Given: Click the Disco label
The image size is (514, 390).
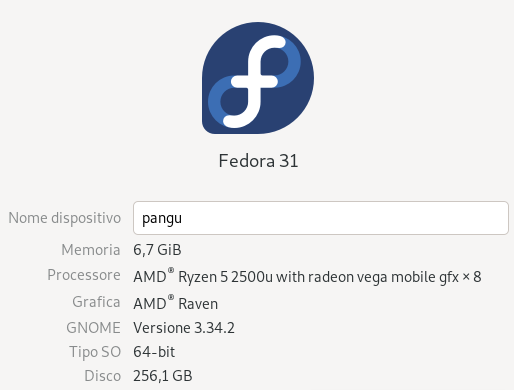Looking at the screenshot, I should click(102, 376).
